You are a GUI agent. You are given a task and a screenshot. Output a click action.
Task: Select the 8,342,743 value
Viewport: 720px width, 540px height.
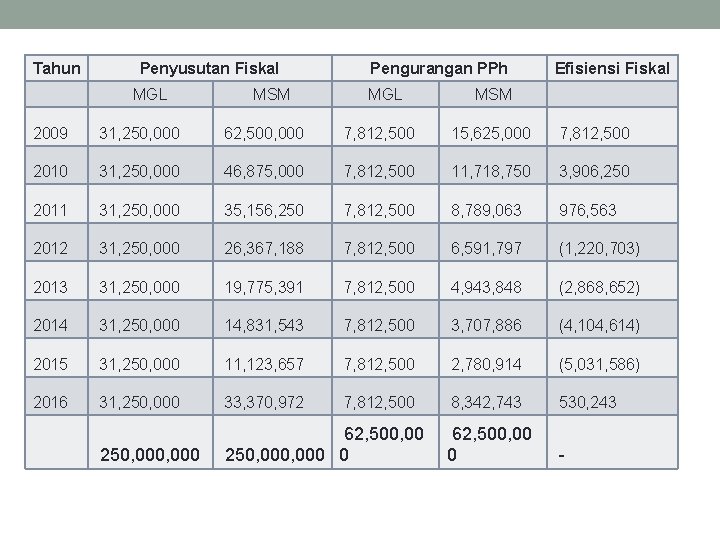tap(487, 402)
